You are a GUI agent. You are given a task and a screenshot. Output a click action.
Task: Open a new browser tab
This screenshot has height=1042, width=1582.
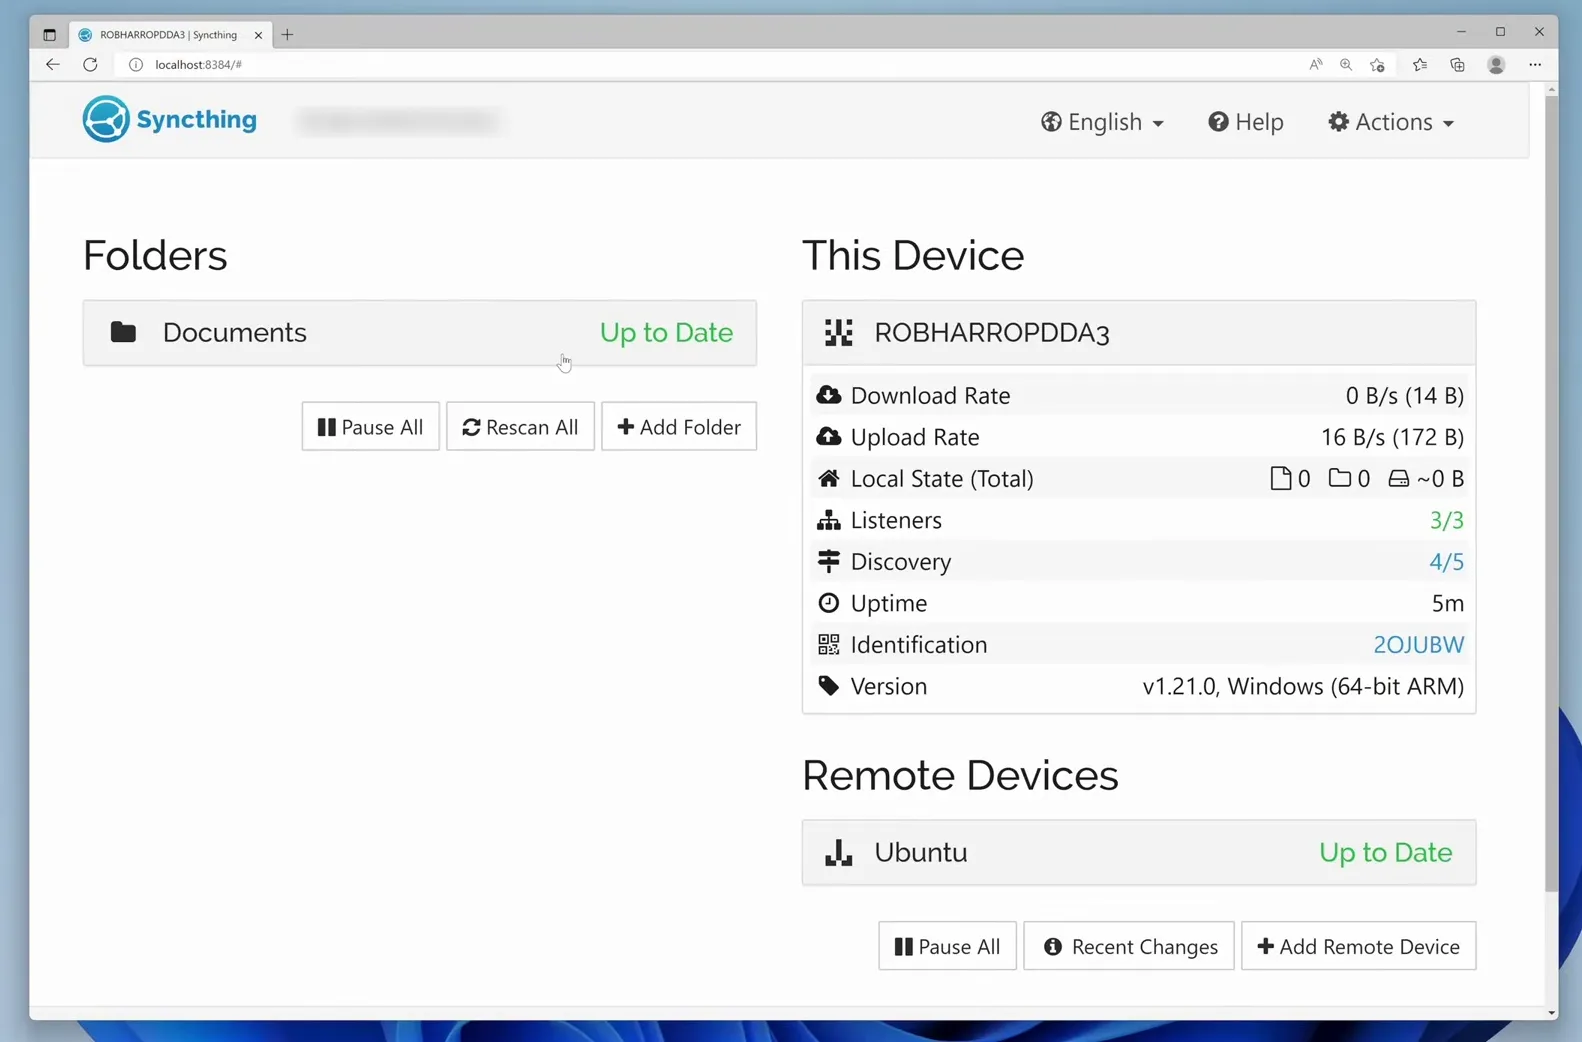pyautogui.click(x=287, y=34)
